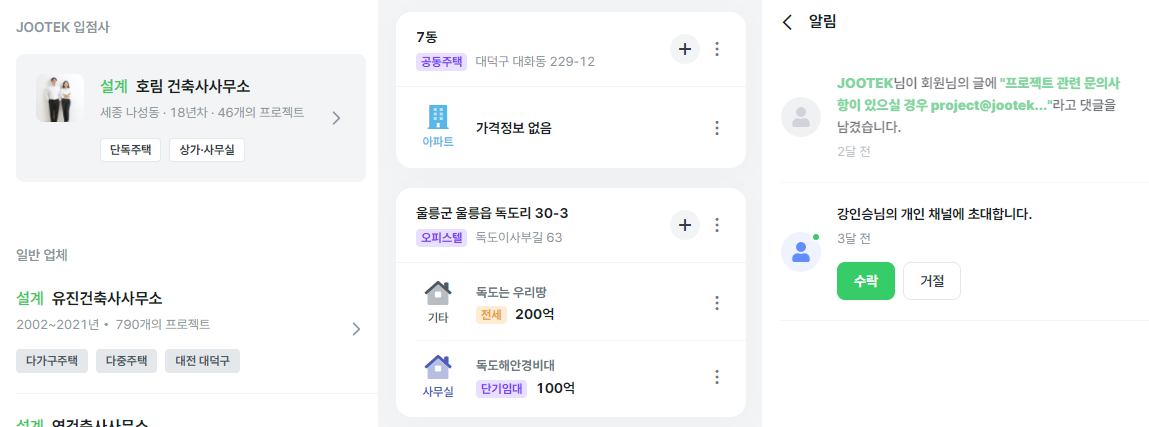
Task: Click the plus icon on the 7동 card
Action: pos(684,49)
